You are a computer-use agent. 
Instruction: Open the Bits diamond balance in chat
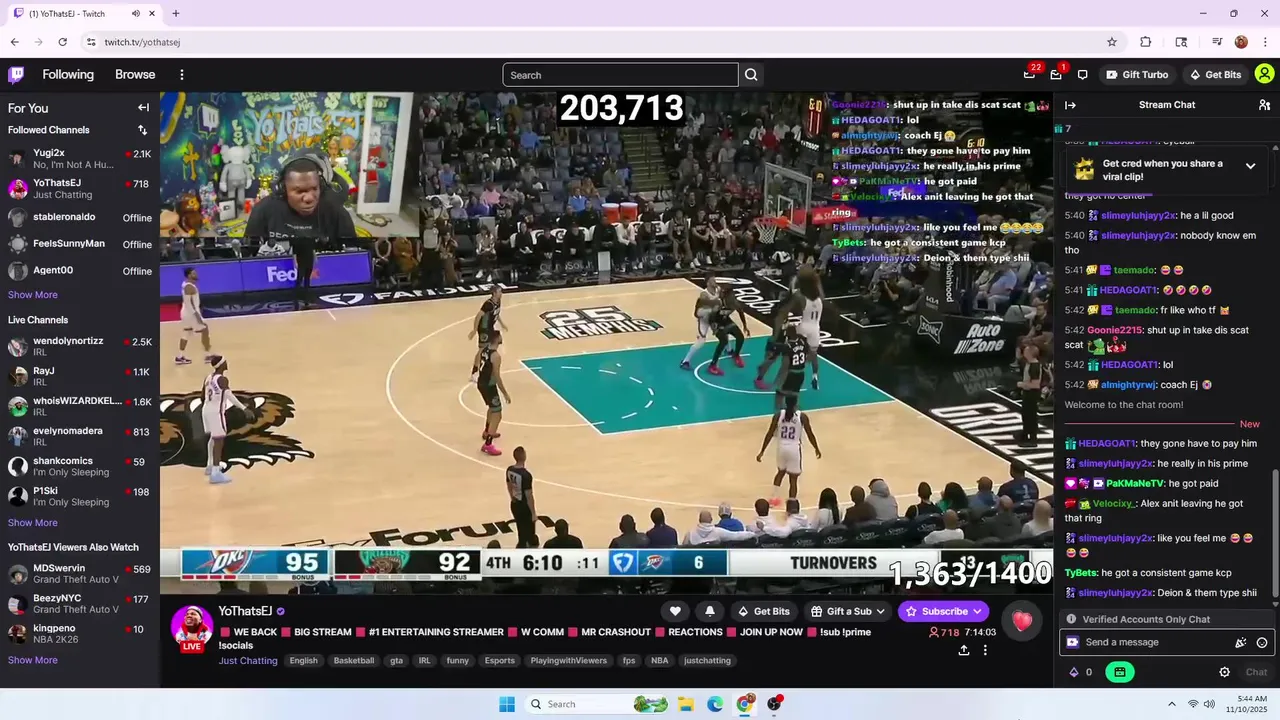(1081, 672)
